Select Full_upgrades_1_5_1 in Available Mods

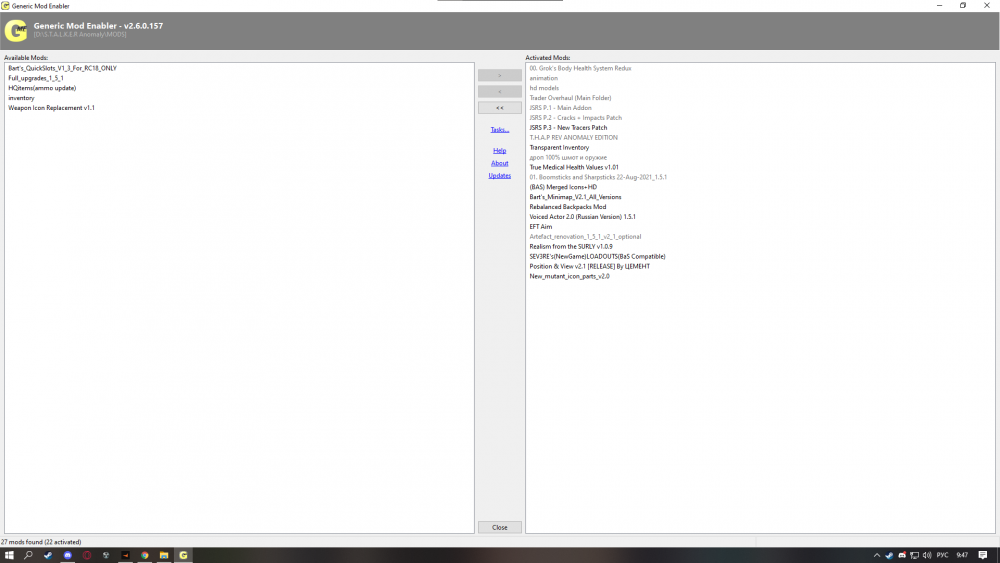tap(36, 78)
